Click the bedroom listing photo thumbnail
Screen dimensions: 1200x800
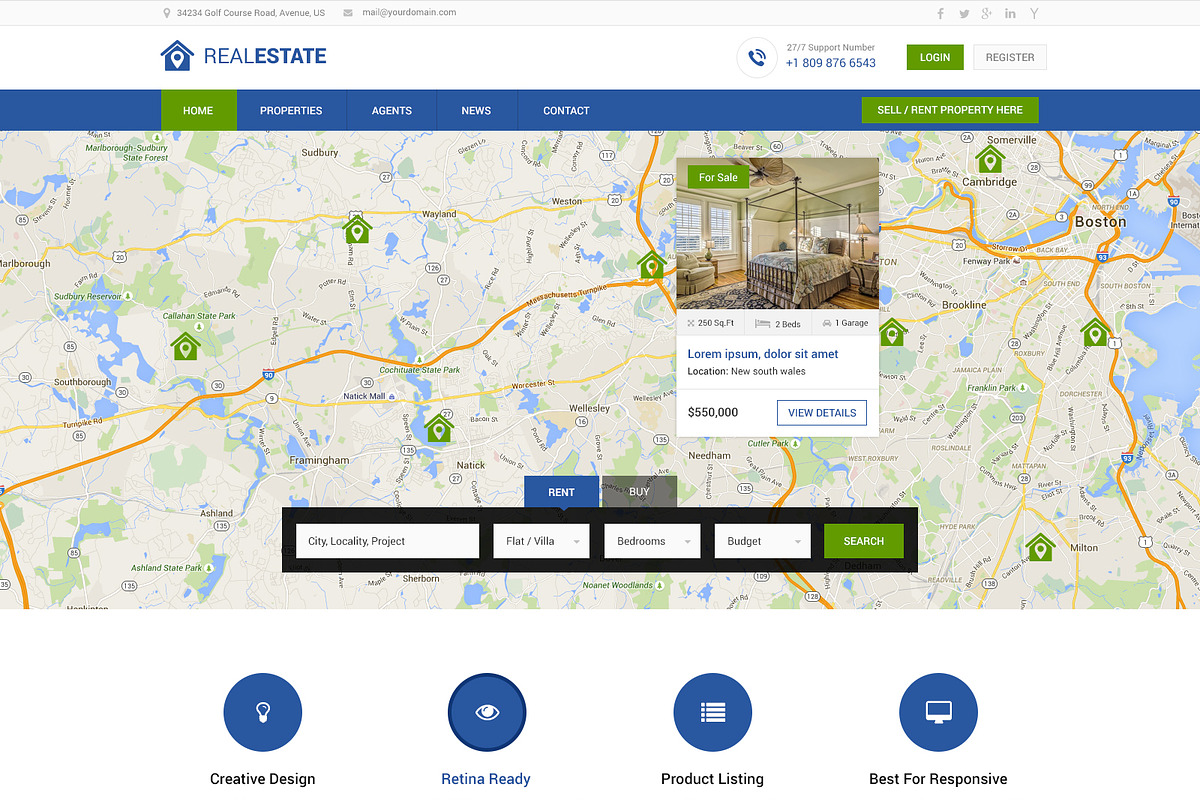coord(778,233)
